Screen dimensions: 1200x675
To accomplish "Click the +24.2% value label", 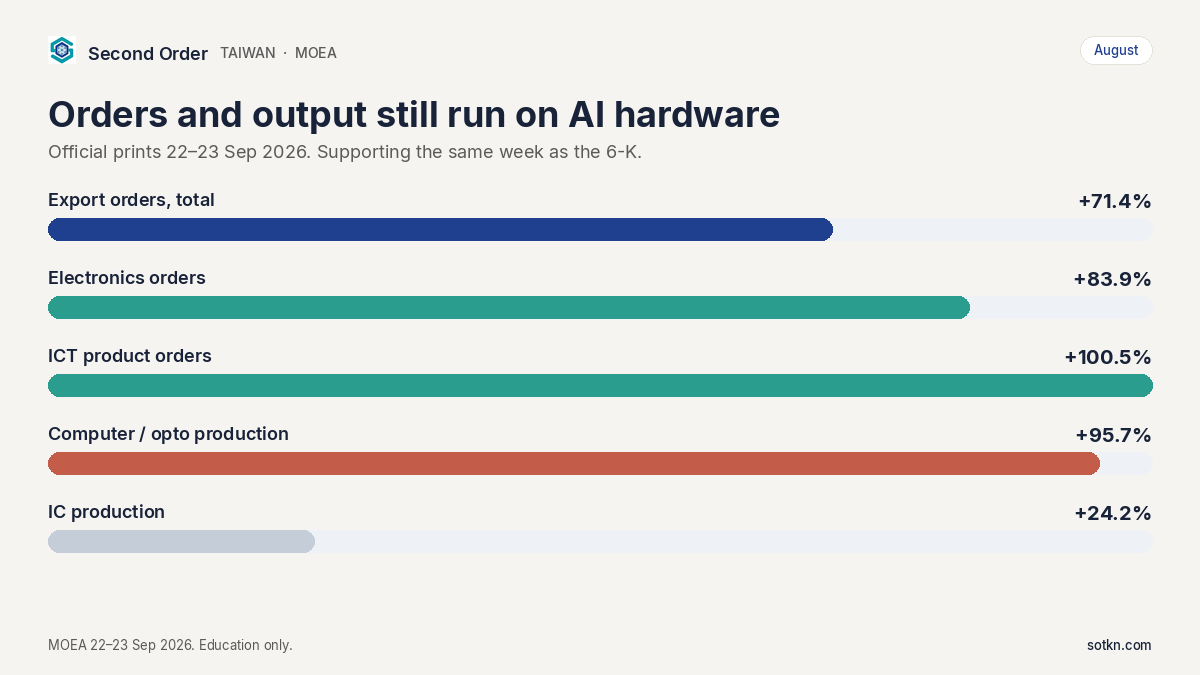I will [x=1113, y=513].
